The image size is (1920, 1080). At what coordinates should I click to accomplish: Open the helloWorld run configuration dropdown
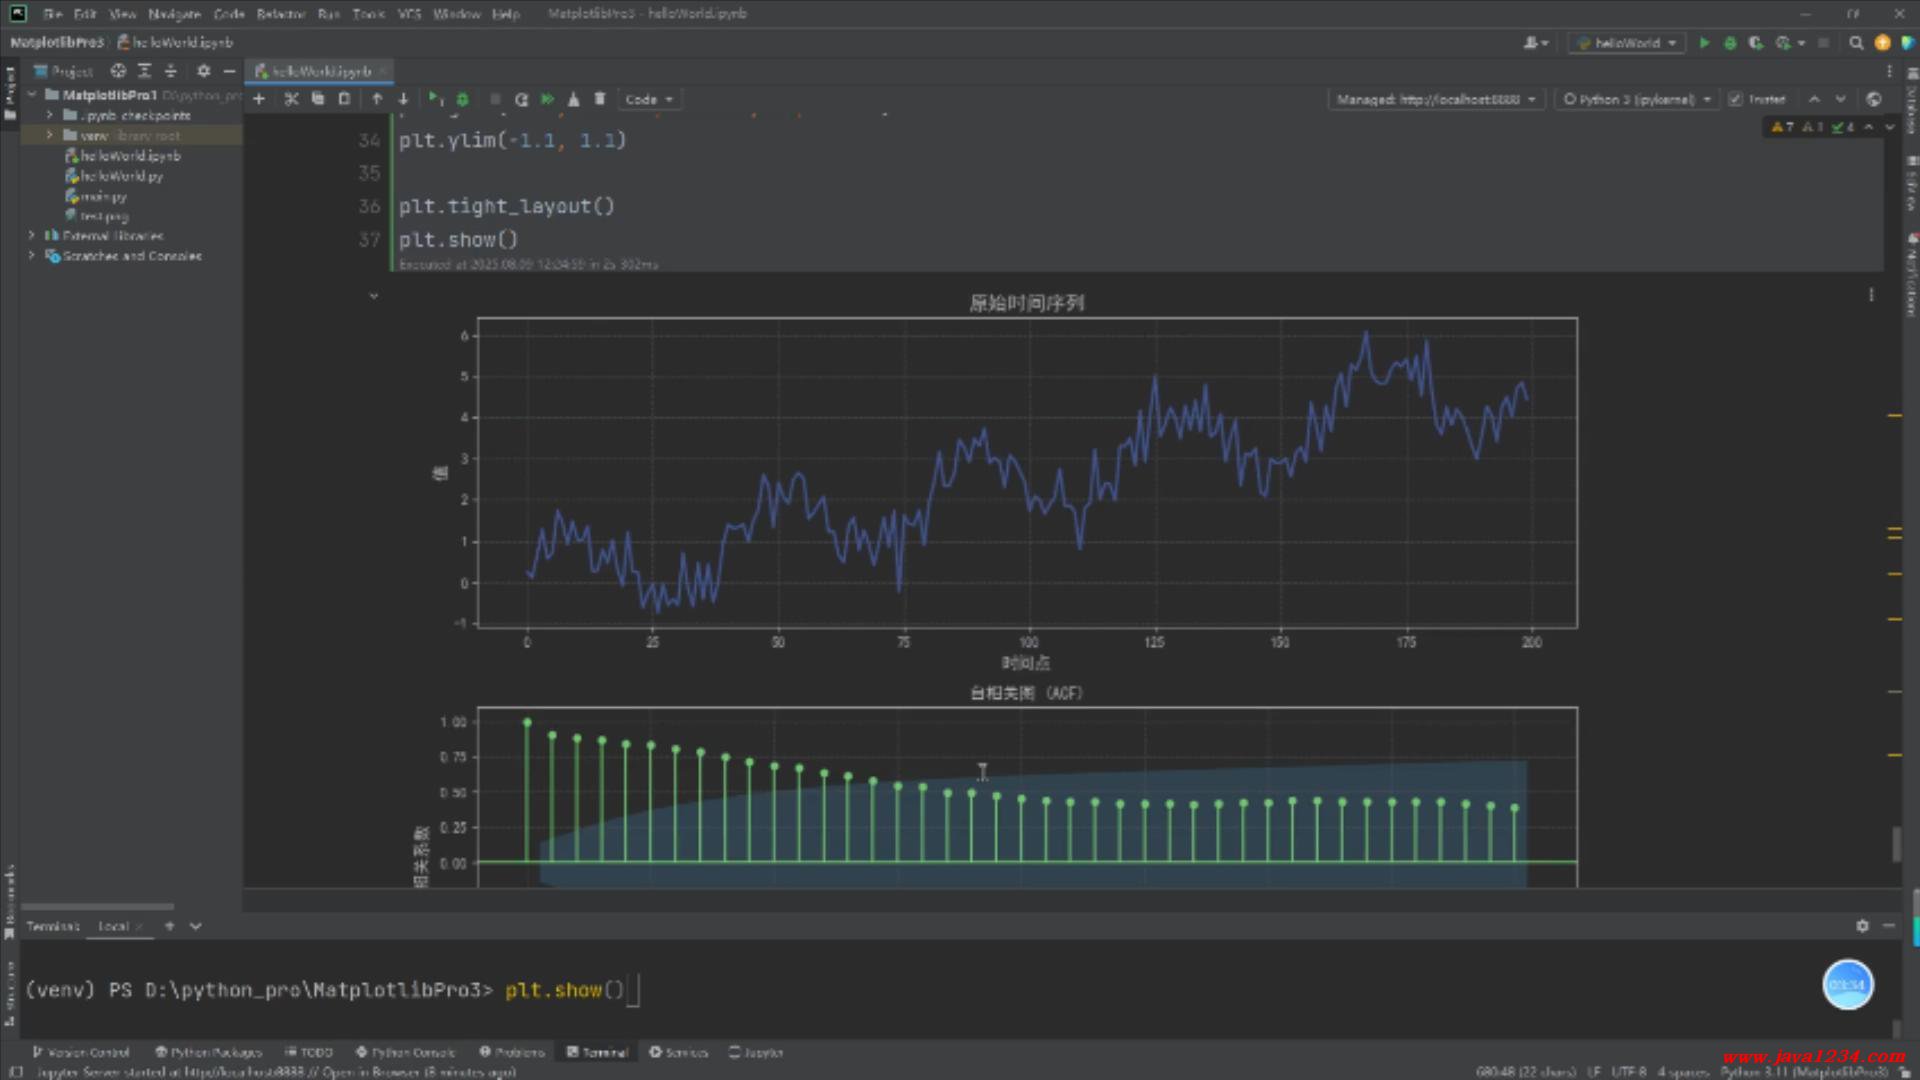click(x=1627, y=43)
